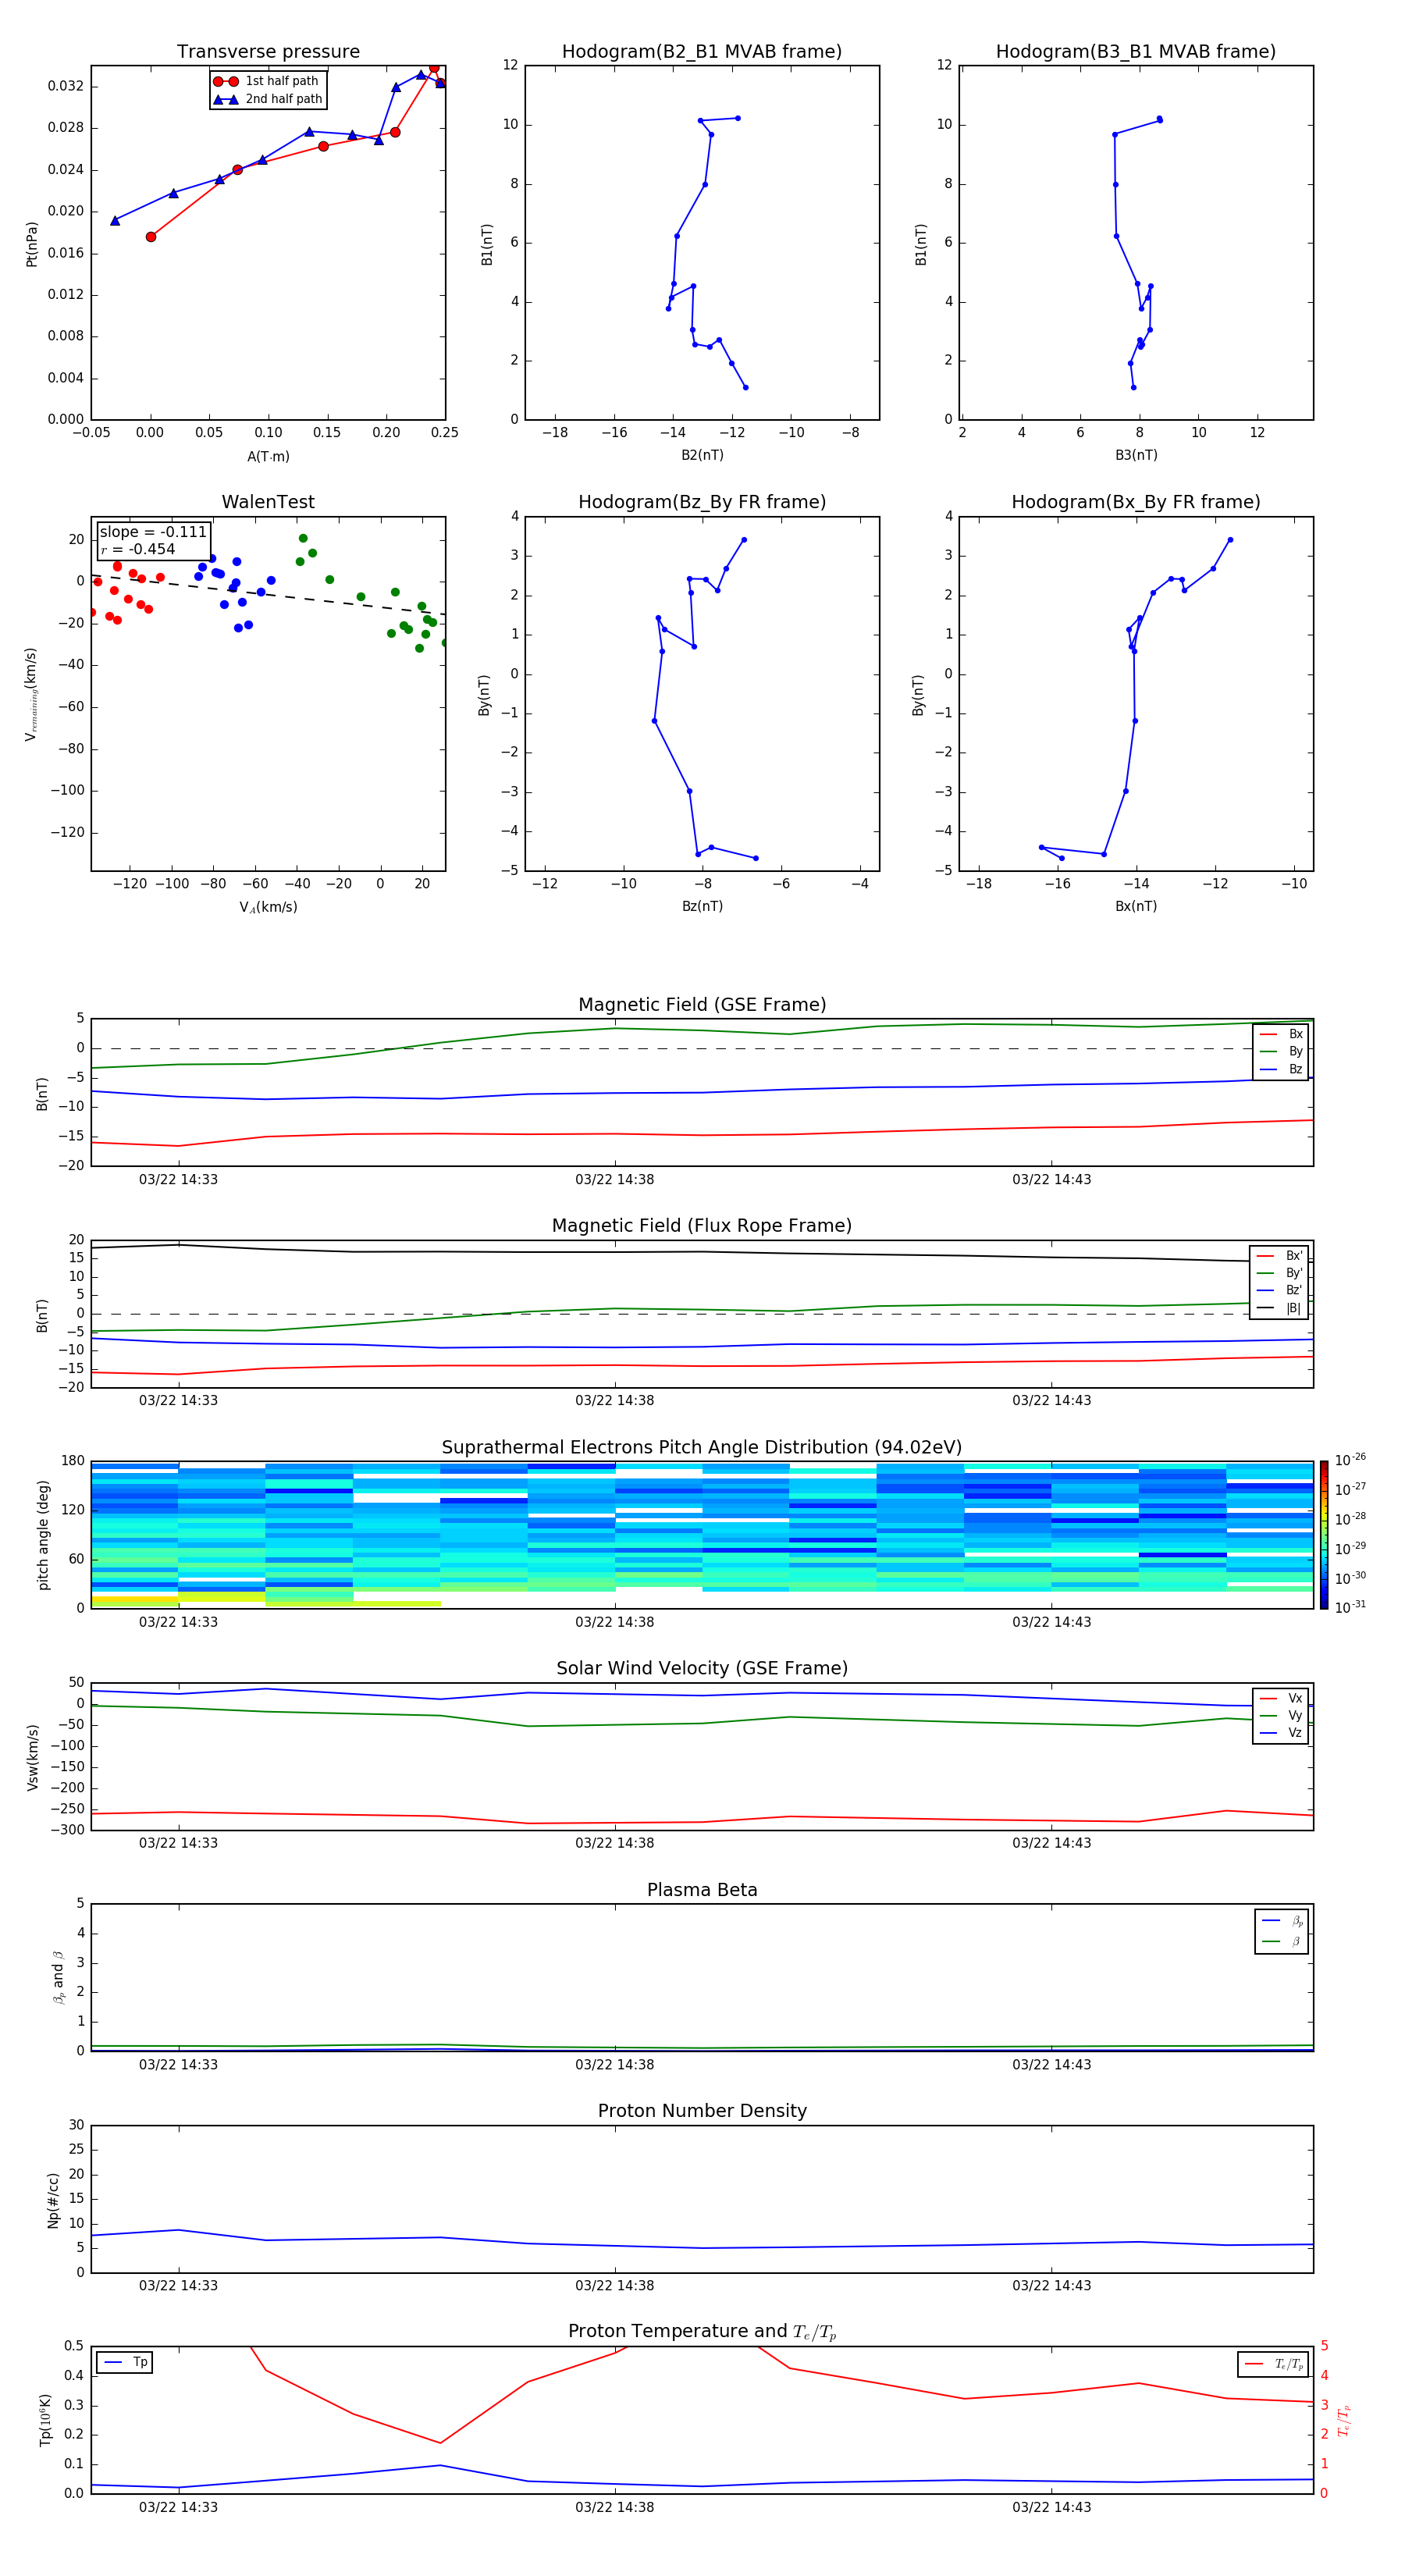This screenshot has width=1405, height=2576.
Task: Select By' entry in Flux Rope legend
Action: point(1279,1273)
